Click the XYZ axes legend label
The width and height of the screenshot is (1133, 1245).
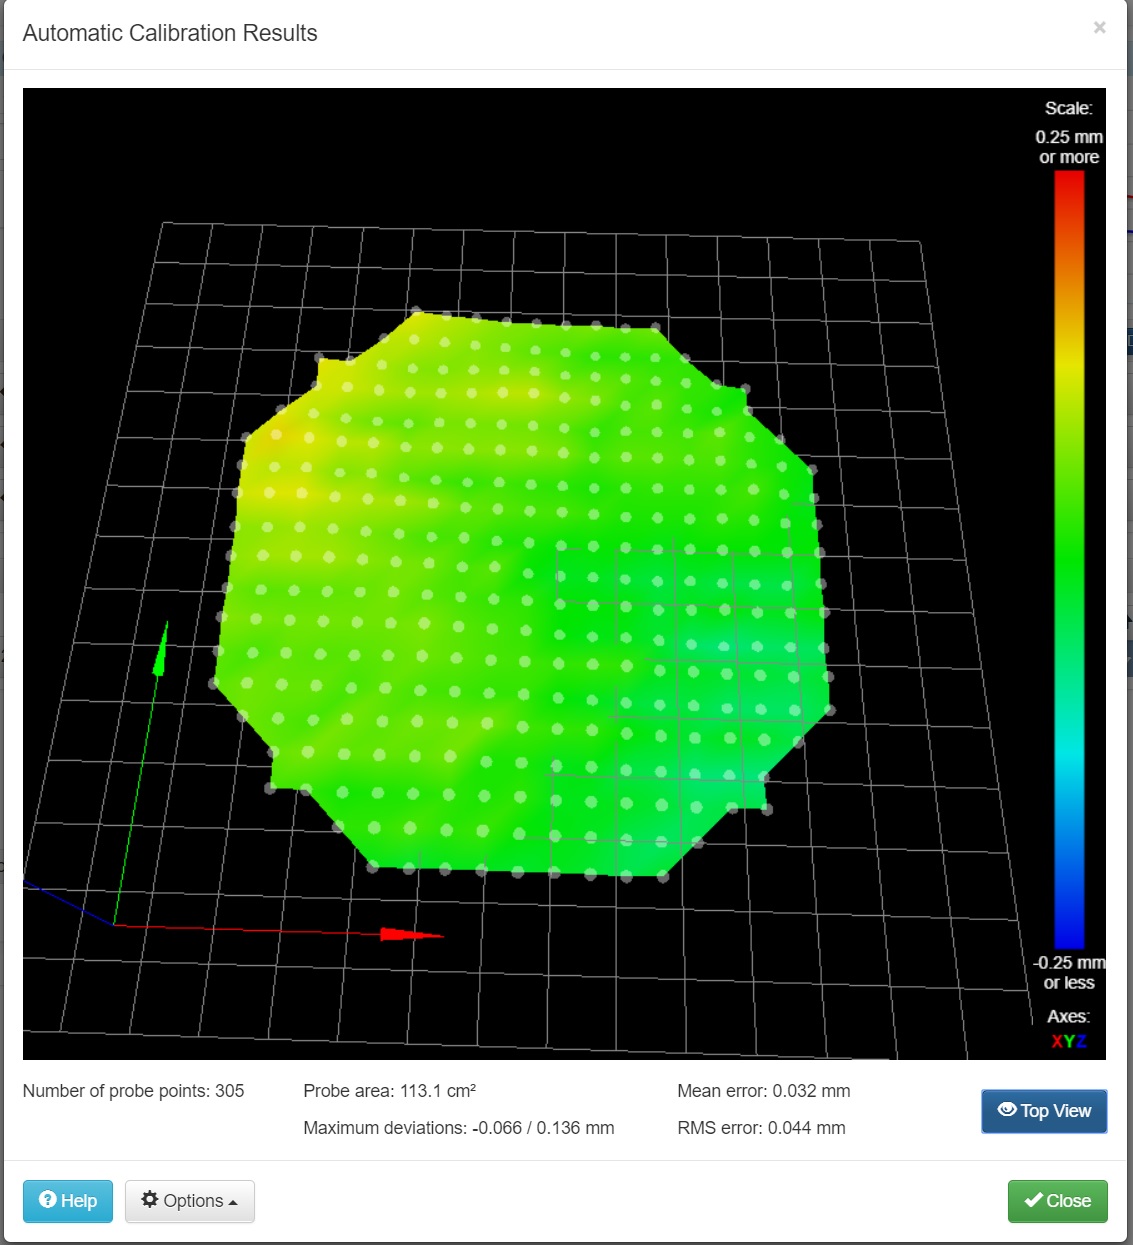[x=1068, y=1041]
